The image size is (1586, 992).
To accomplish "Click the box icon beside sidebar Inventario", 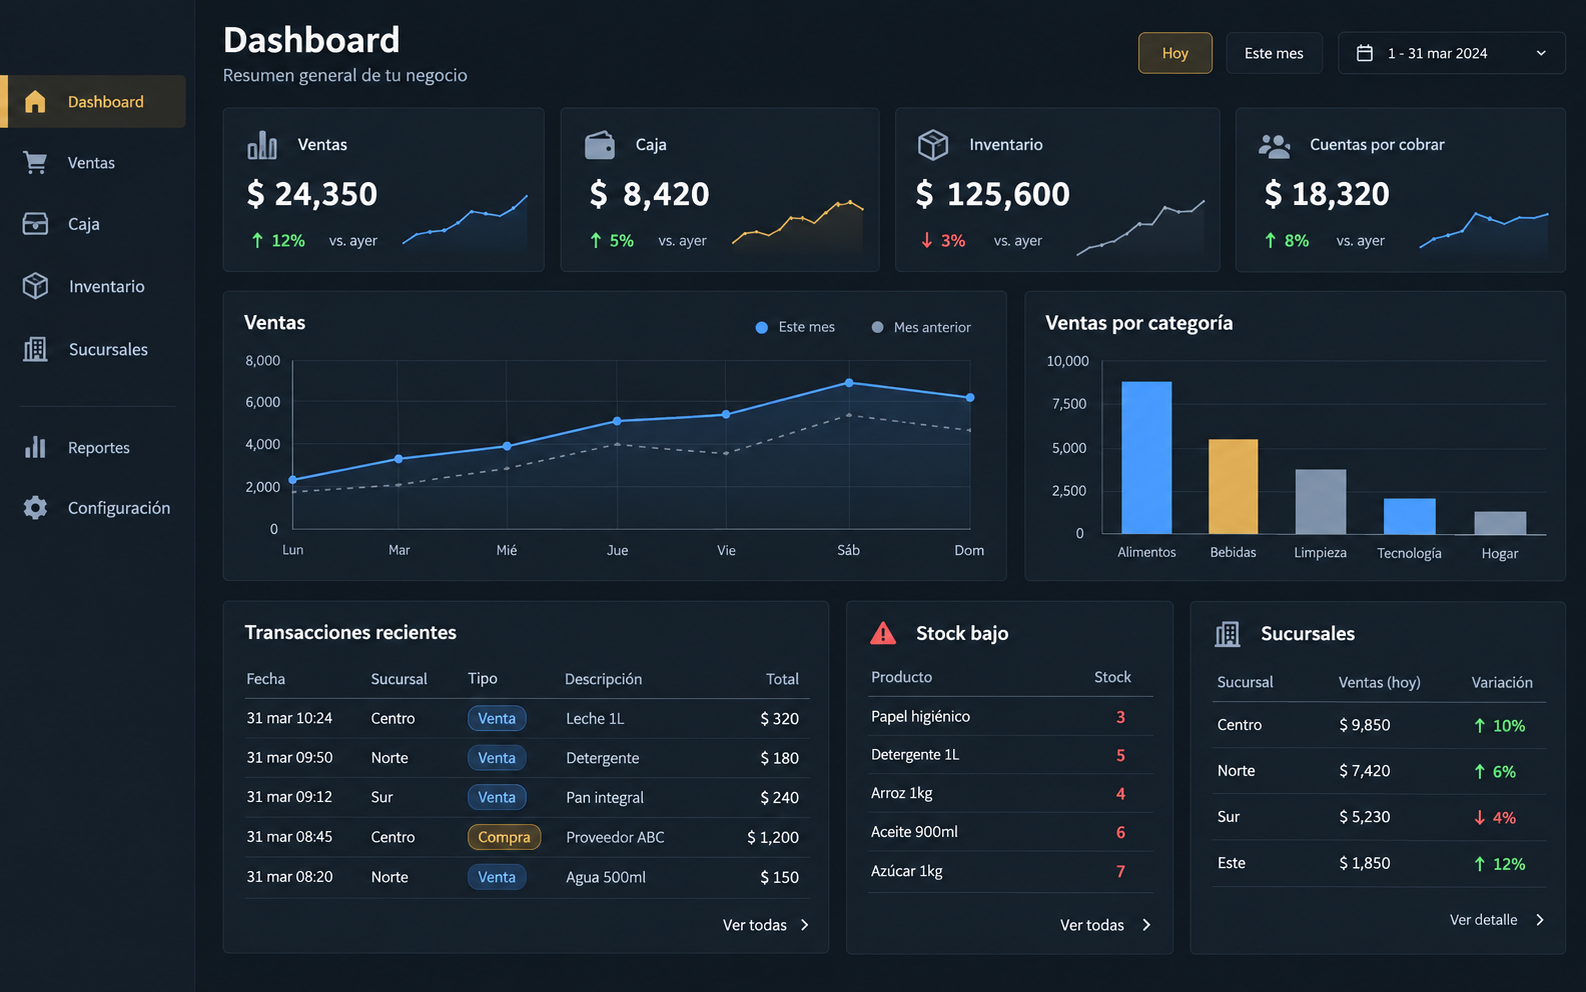I will click(x=35, y=286).
